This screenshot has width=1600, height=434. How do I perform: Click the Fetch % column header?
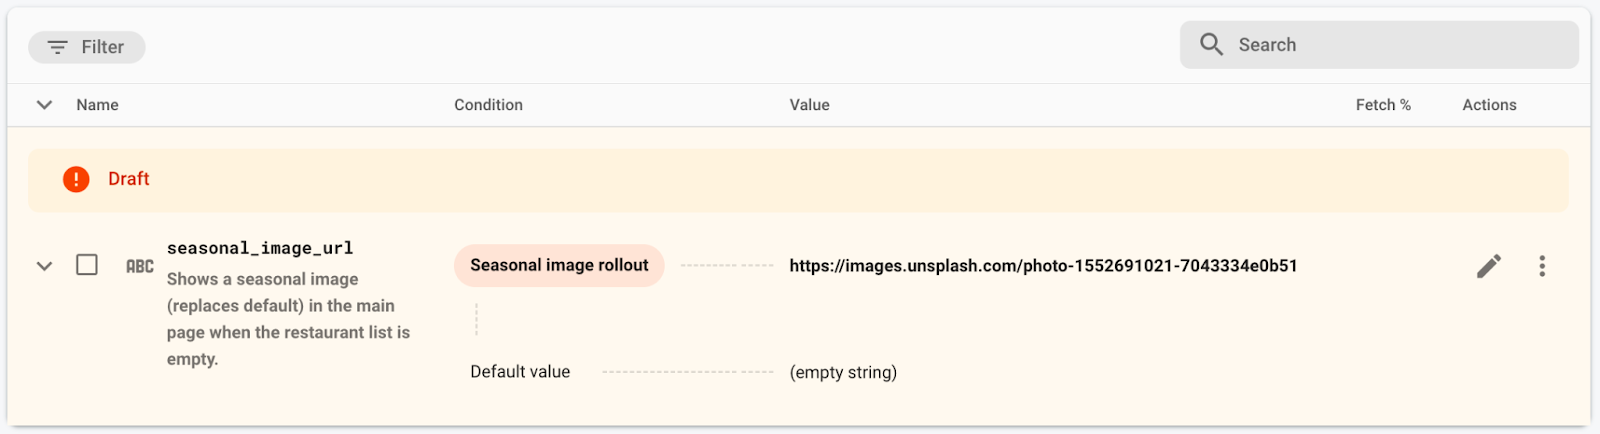coord(1383,105)
